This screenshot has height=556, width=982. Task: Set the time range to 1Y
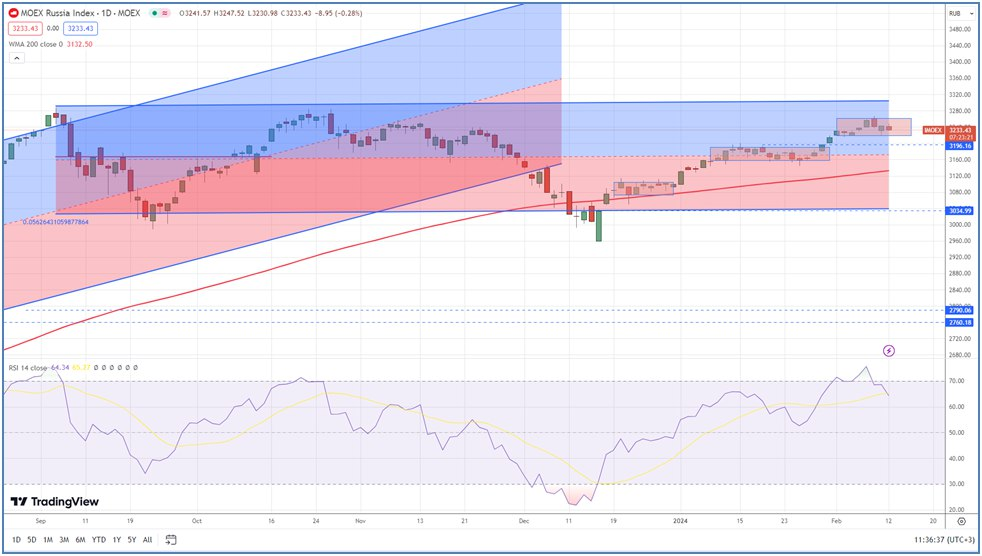(116, 540)
